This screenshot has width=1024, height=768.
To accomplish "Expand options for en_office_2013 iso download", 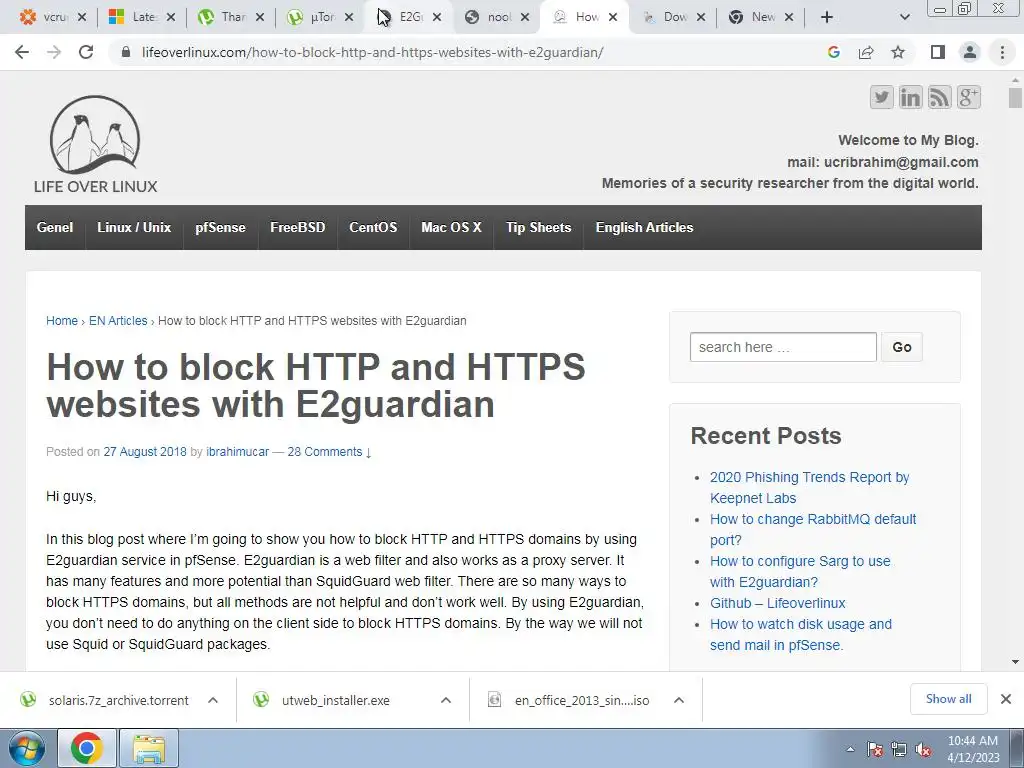I will tap(679, 700).
